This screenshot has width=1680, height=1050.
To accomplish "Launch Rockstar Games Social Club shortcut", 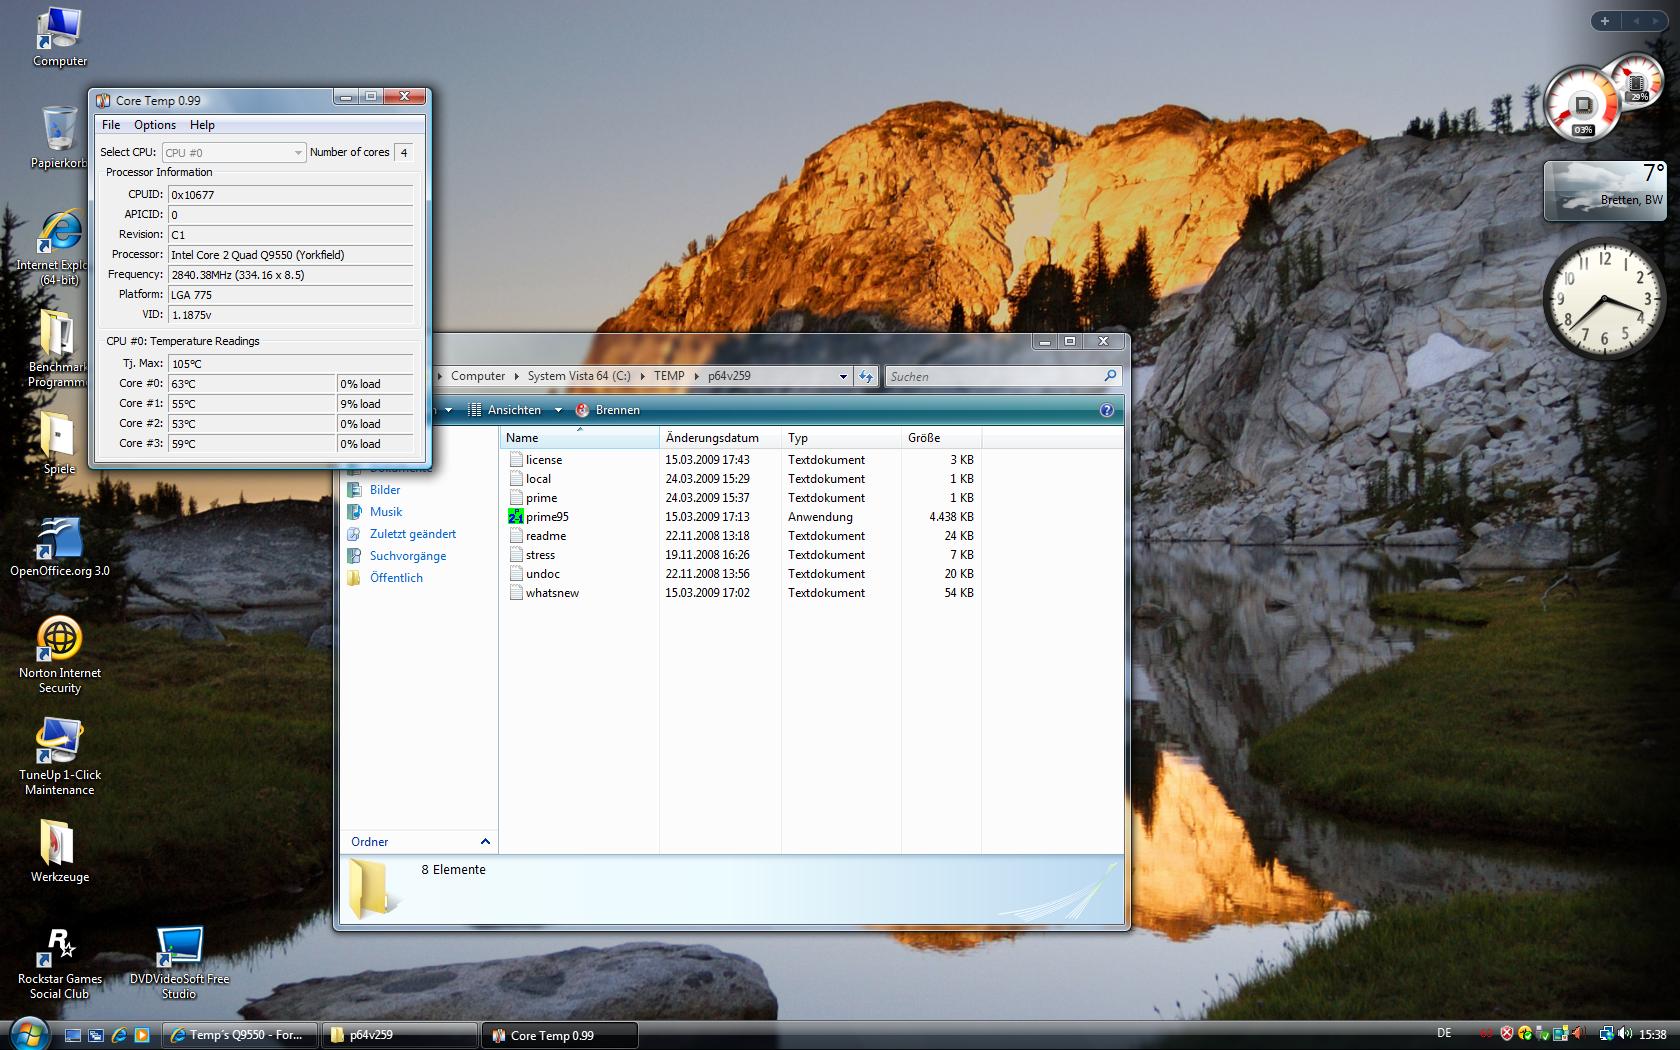I will point(60,964).
